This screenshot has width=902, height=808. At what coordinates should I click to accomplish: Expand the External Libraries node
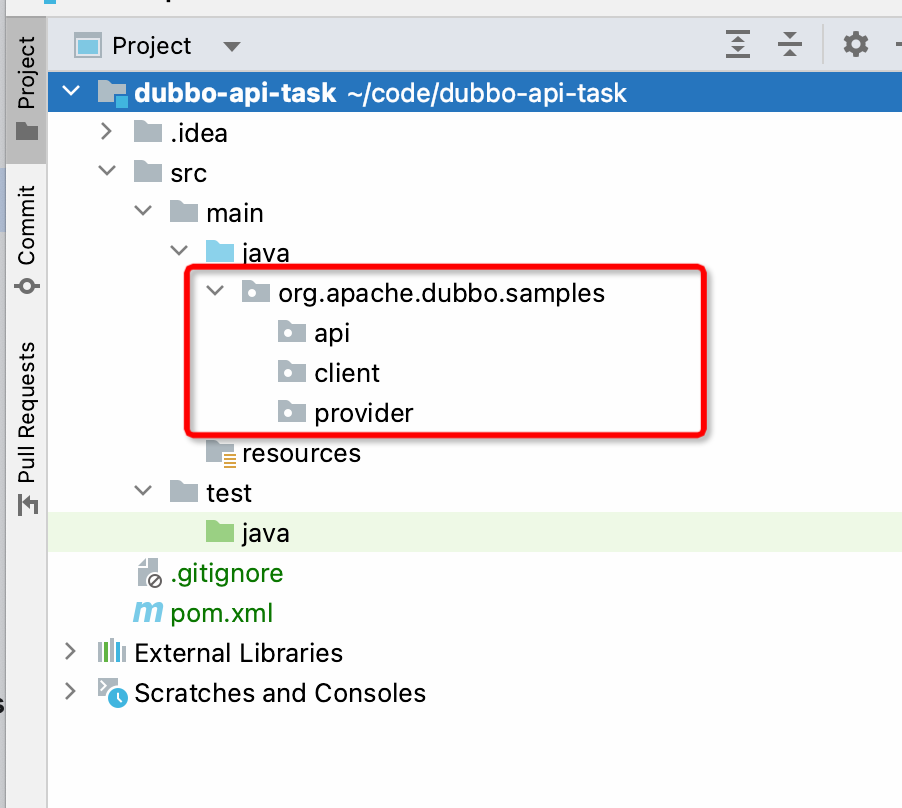70,653
